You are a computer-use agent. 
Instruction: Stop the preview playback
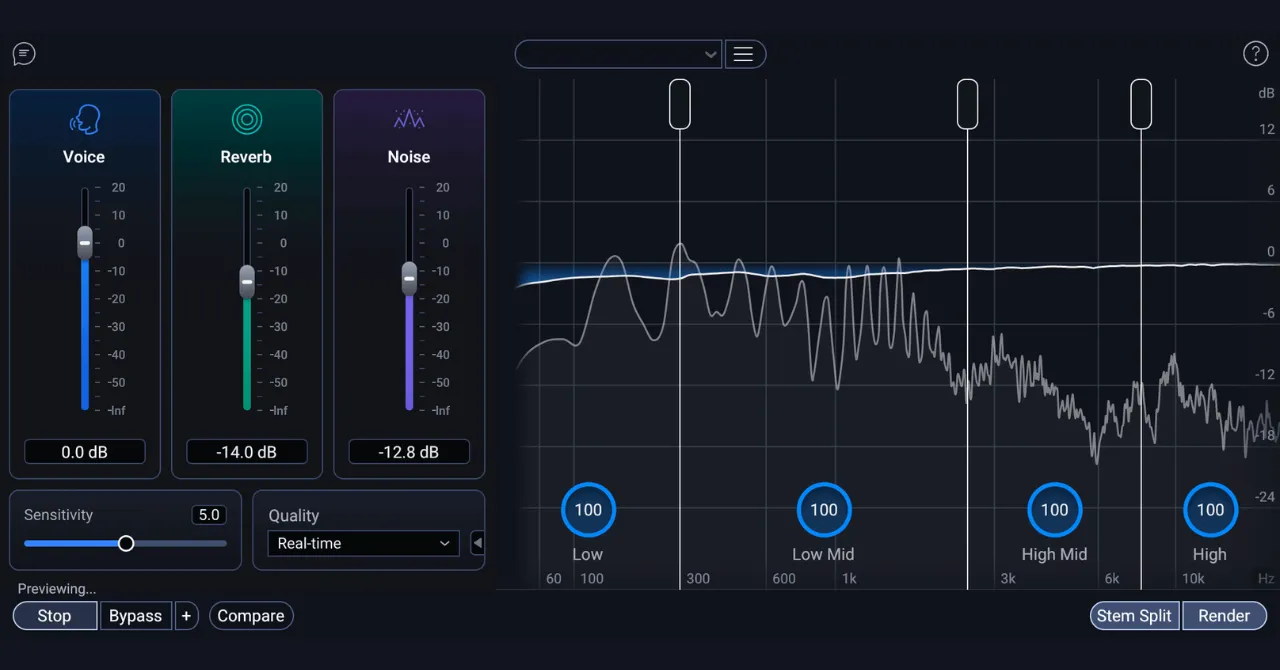pyautogui.click(x=54, y=616)
